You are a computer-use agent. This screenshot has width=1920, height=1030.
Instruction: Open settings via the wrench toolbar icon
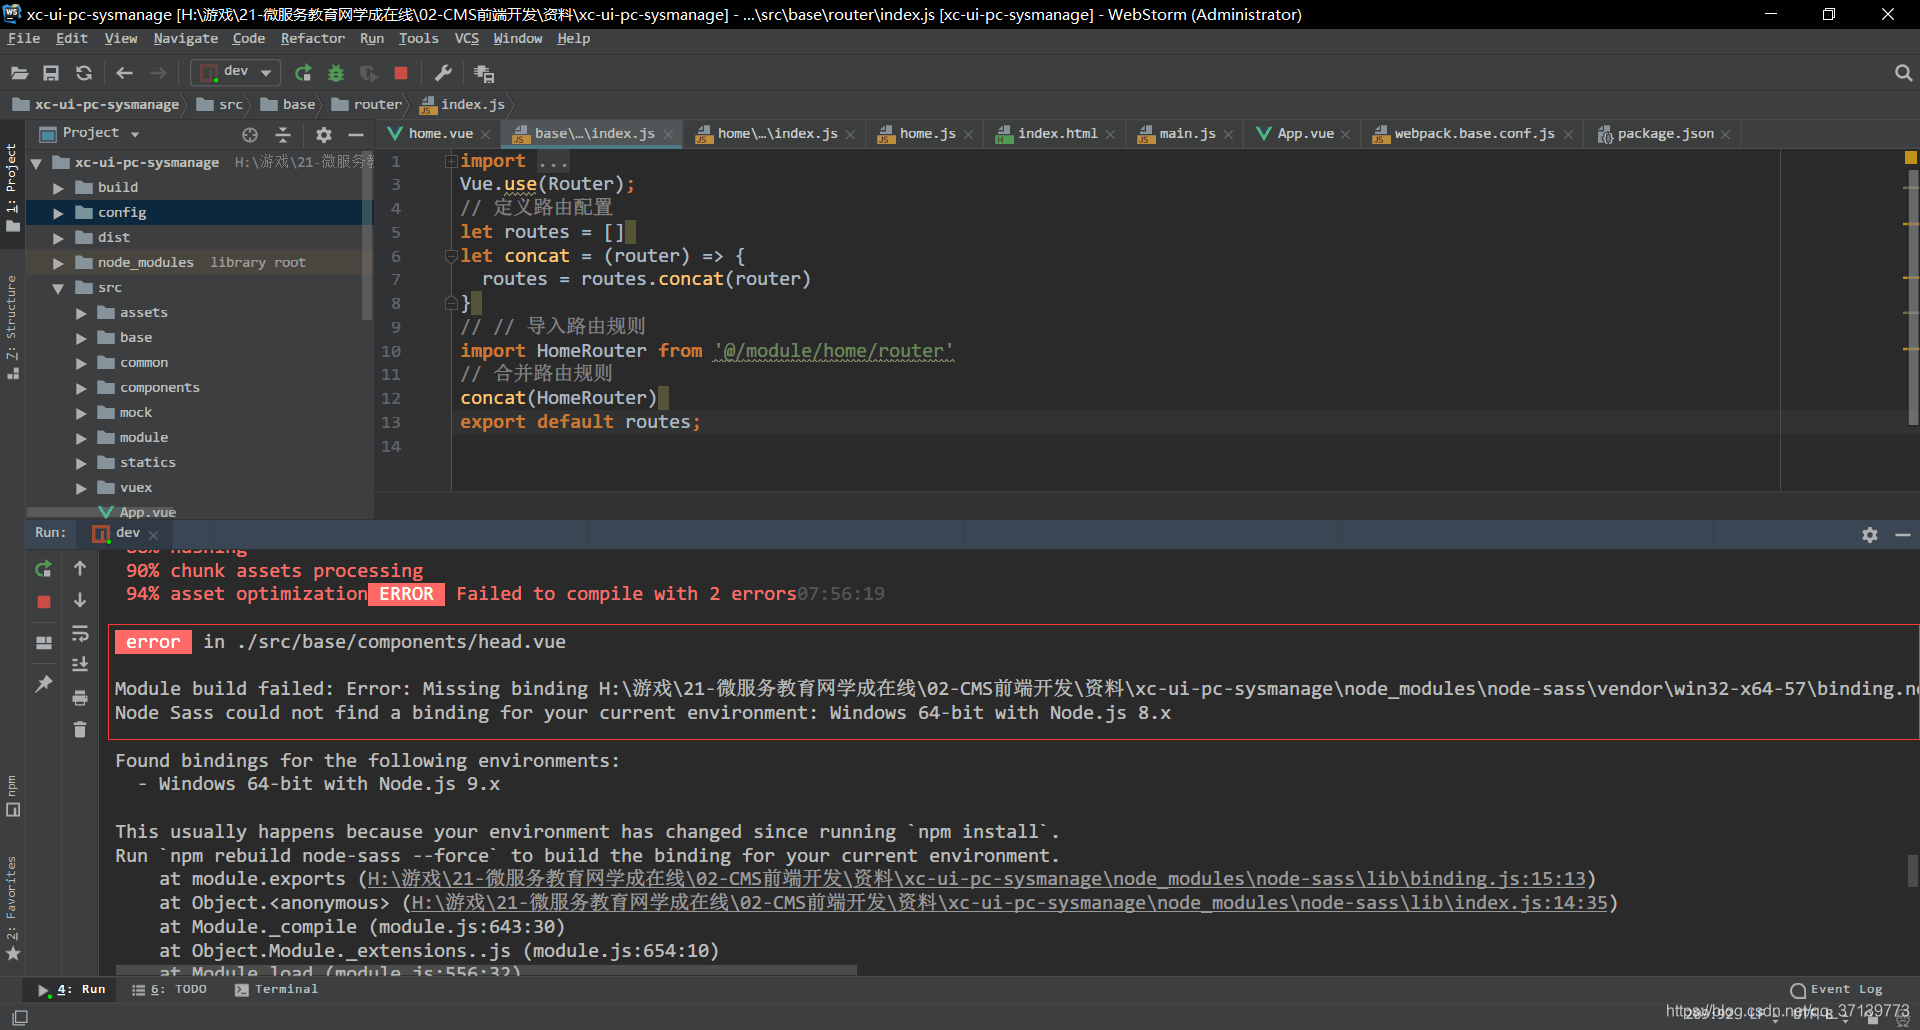(443, 72)
